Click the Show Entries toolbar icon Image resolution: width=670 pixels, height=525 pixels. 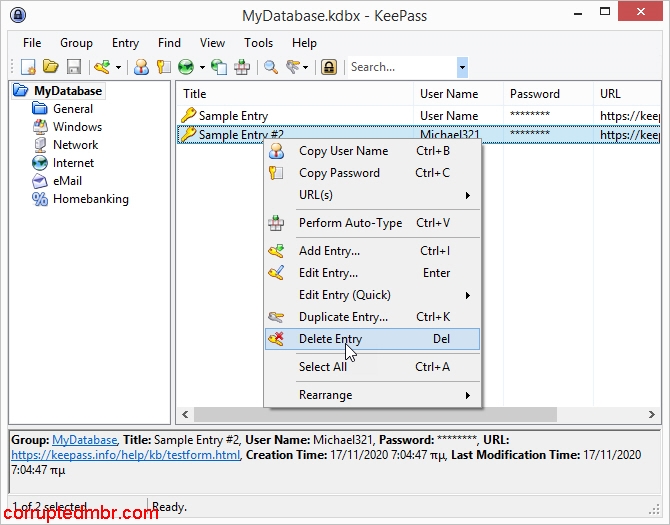294,67
